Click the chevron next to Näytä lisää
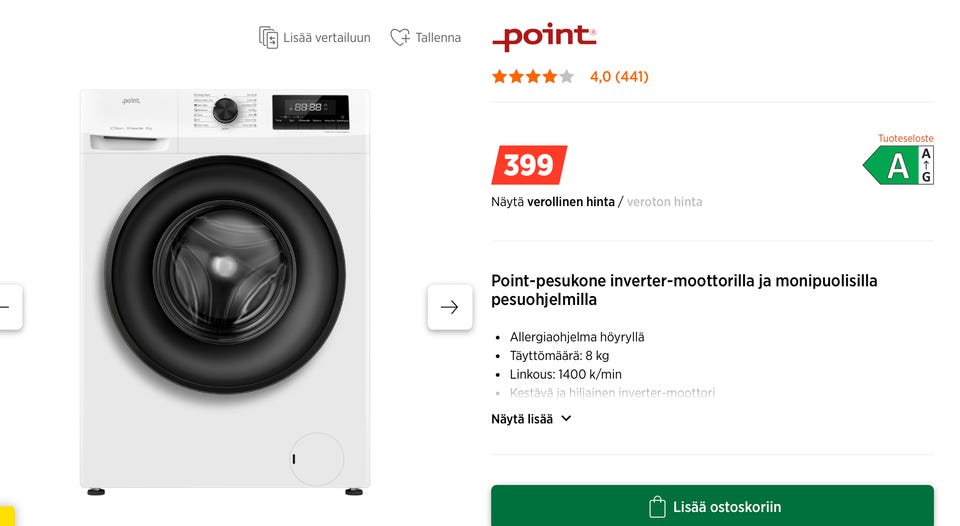This screenshot has height=526, width=960. (x=566, y=419)
